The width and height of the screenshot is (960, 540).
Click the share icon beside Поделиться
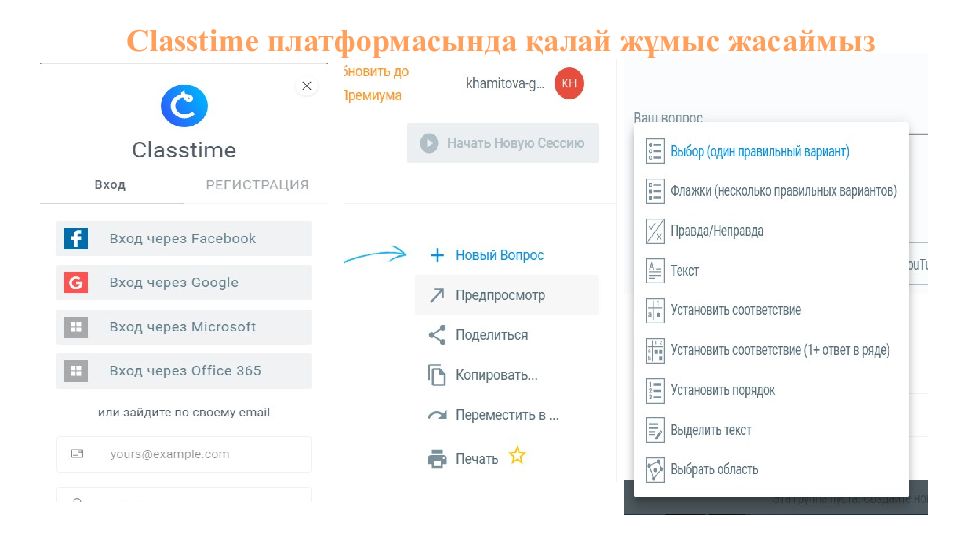click(x=437, y=335)
